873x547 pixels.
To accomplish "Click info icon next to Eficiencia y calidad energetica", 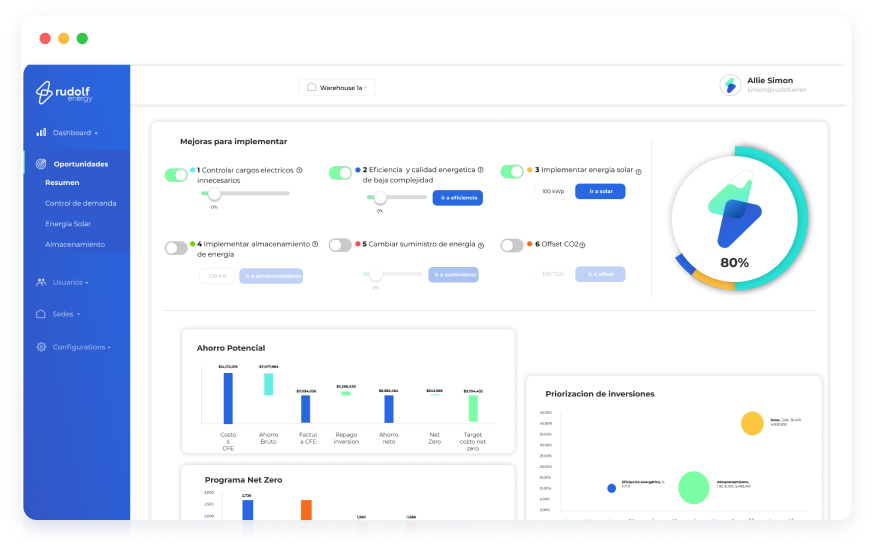I will pos(480,170).
